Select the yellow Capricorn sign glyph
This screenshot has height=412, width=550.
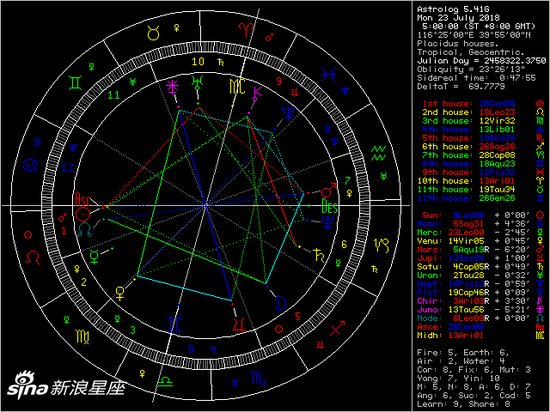(x=382, y=245)
